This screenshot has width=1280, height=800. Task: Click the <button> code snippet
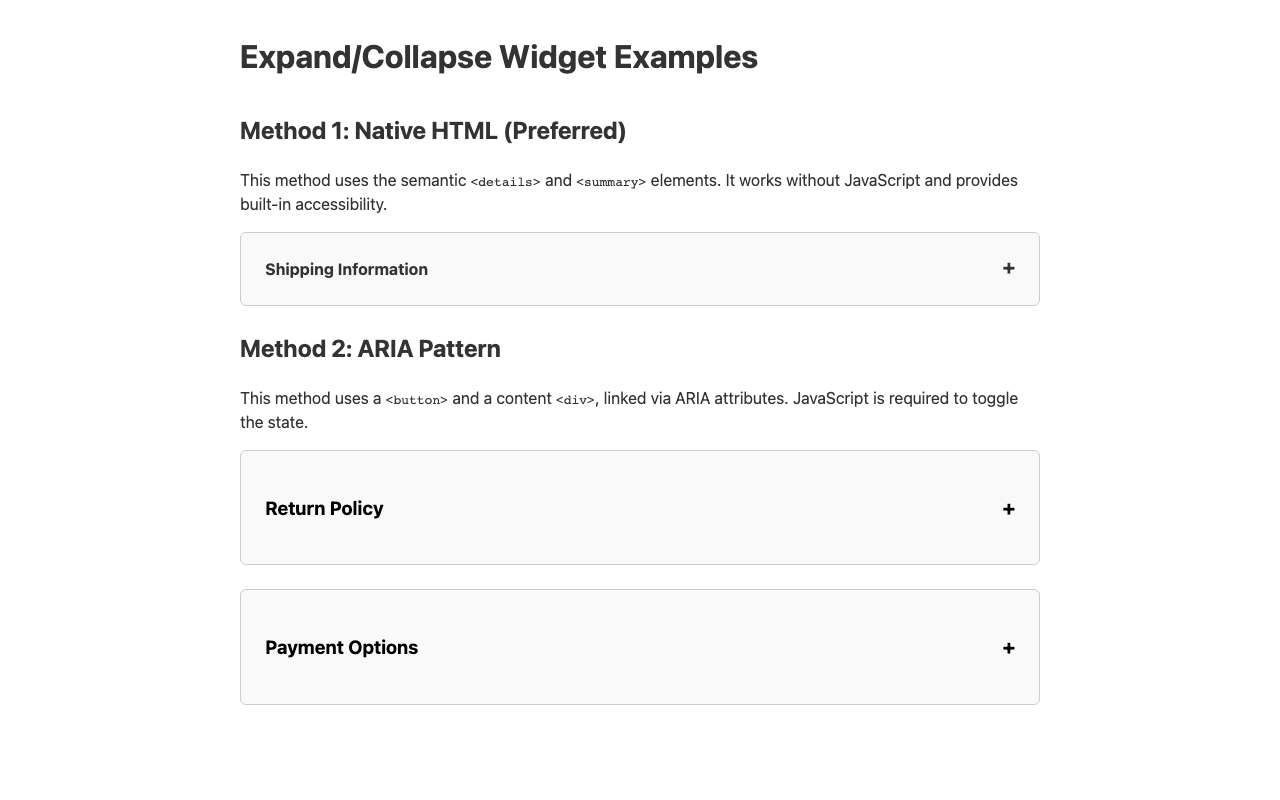pos(416,400)
